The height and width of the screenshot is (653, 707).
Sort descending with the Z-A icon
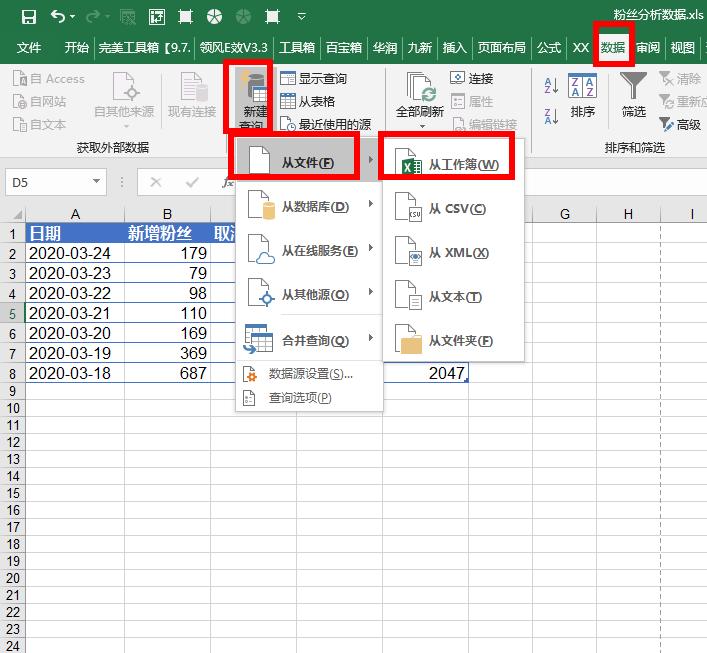pyautogui.click(x=551, y=116)
